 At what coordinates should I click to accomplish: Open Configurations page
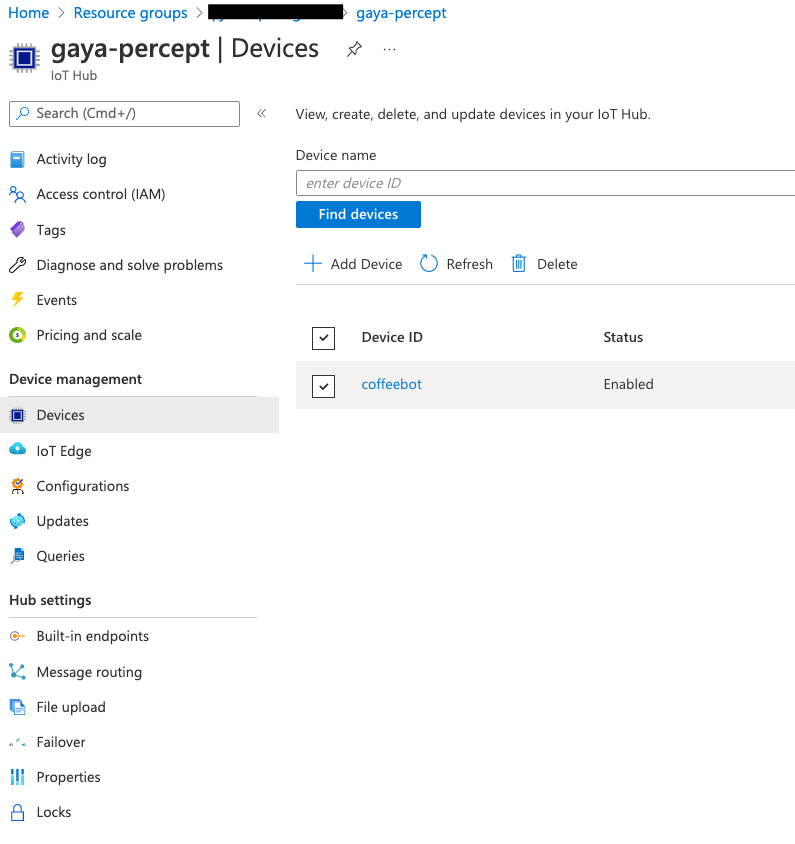83,486
